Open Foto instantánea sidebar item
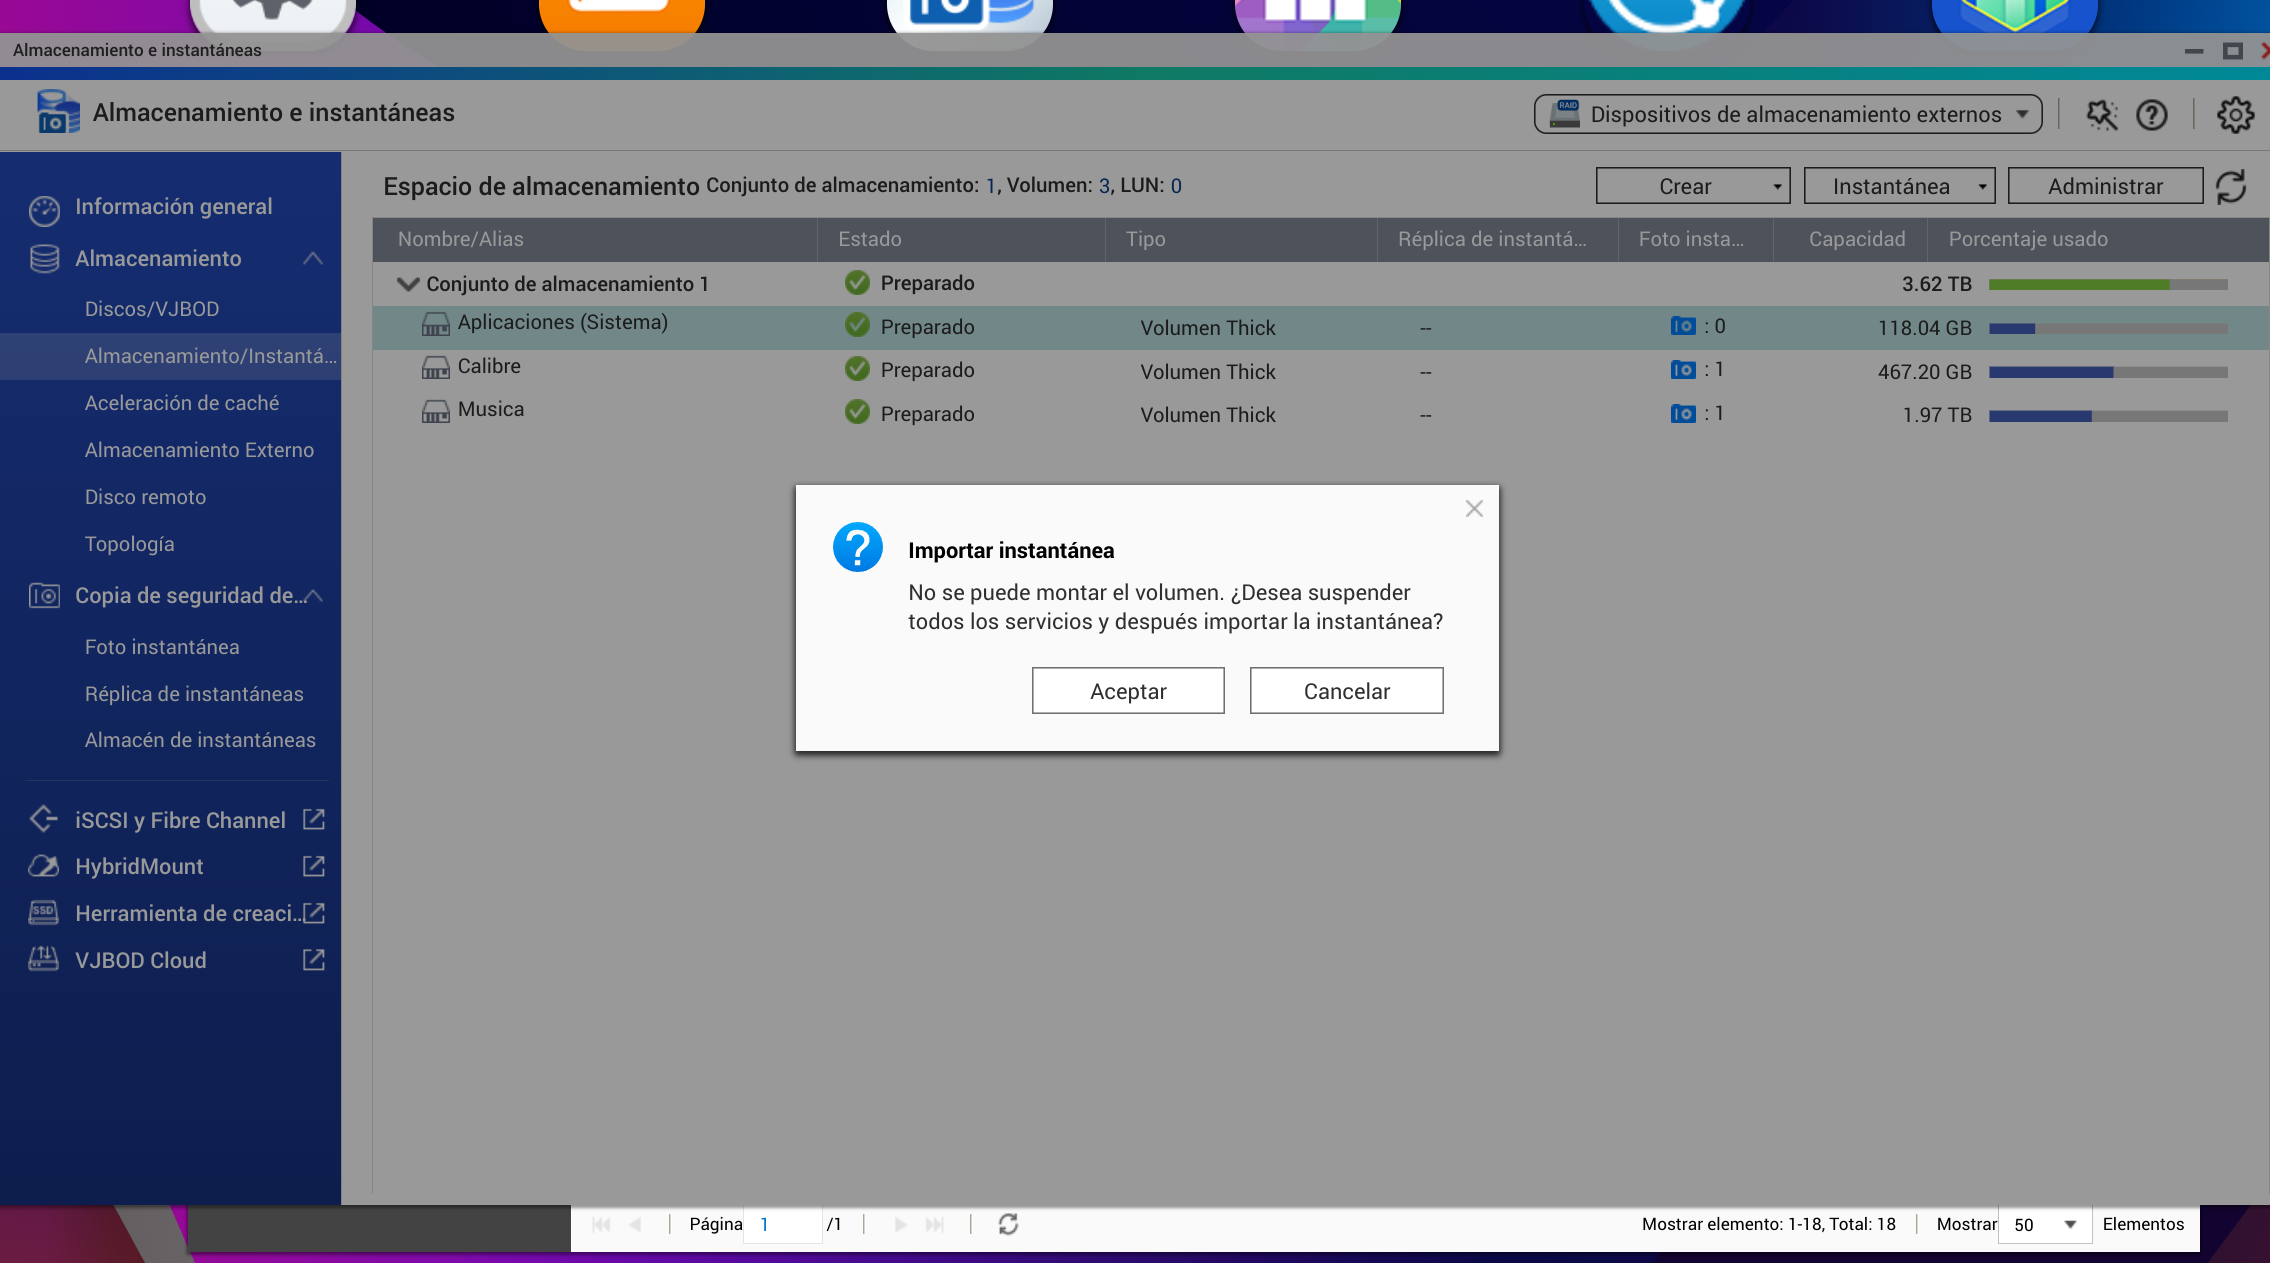2270x1263 pixels. [x=162, y=647]
